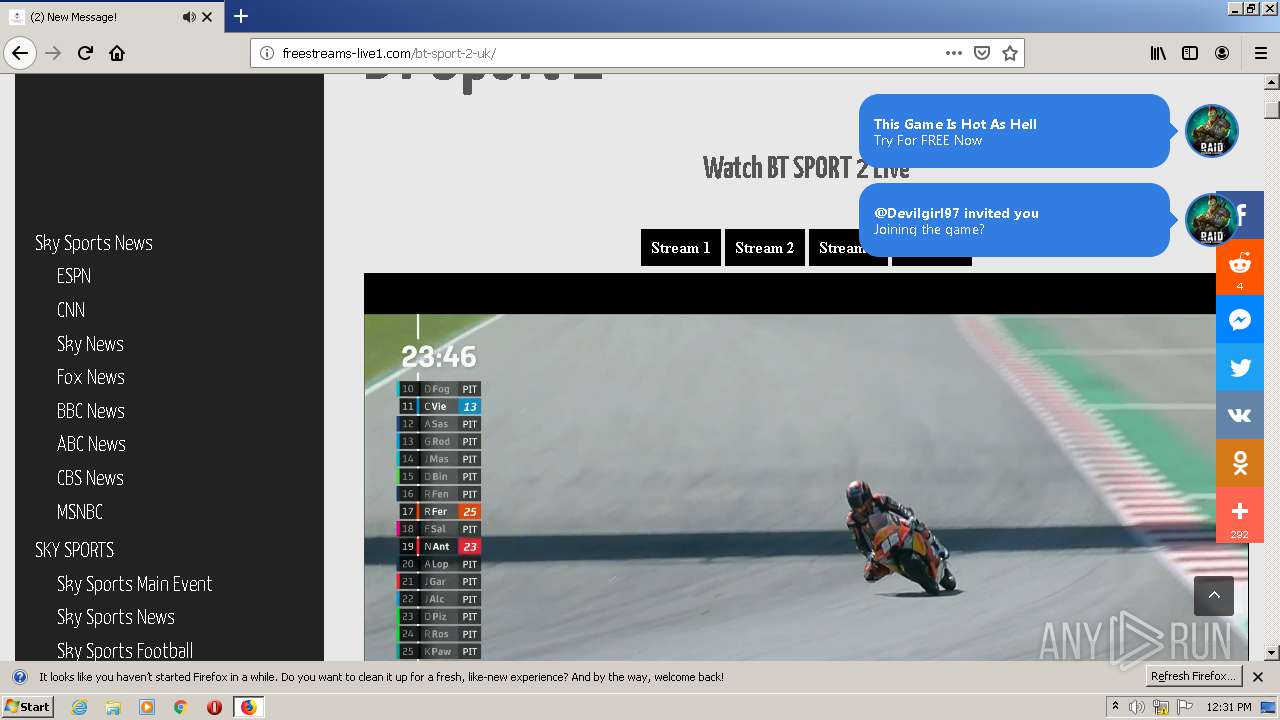Click page scrollbar down arrow
This screenshot has height=720, width=1280.
[x=1272, y=653]
